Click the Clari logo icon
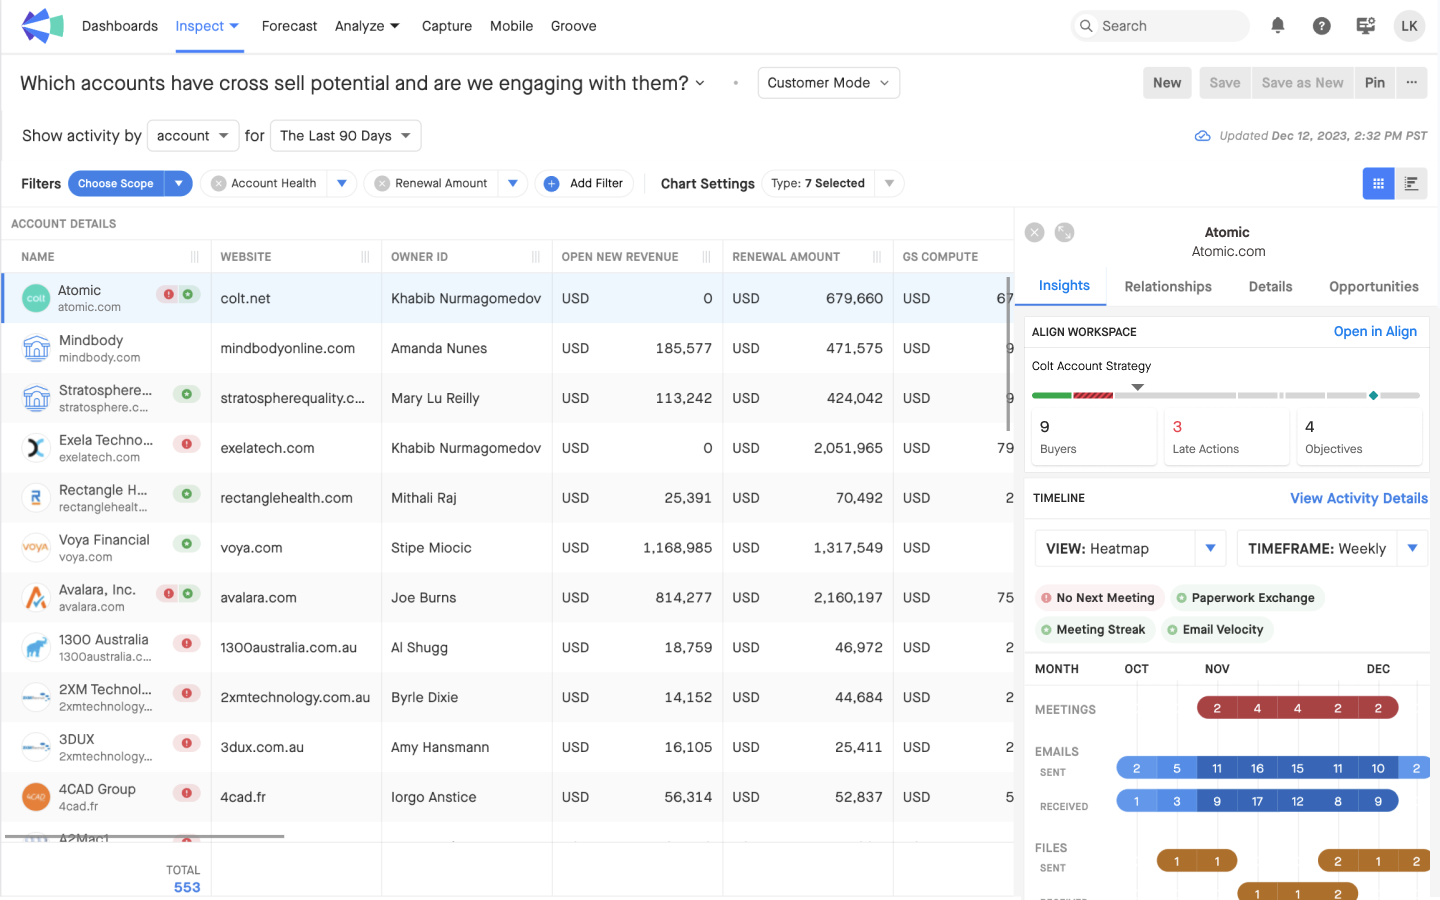1440x900 pixels. (42, 26)
